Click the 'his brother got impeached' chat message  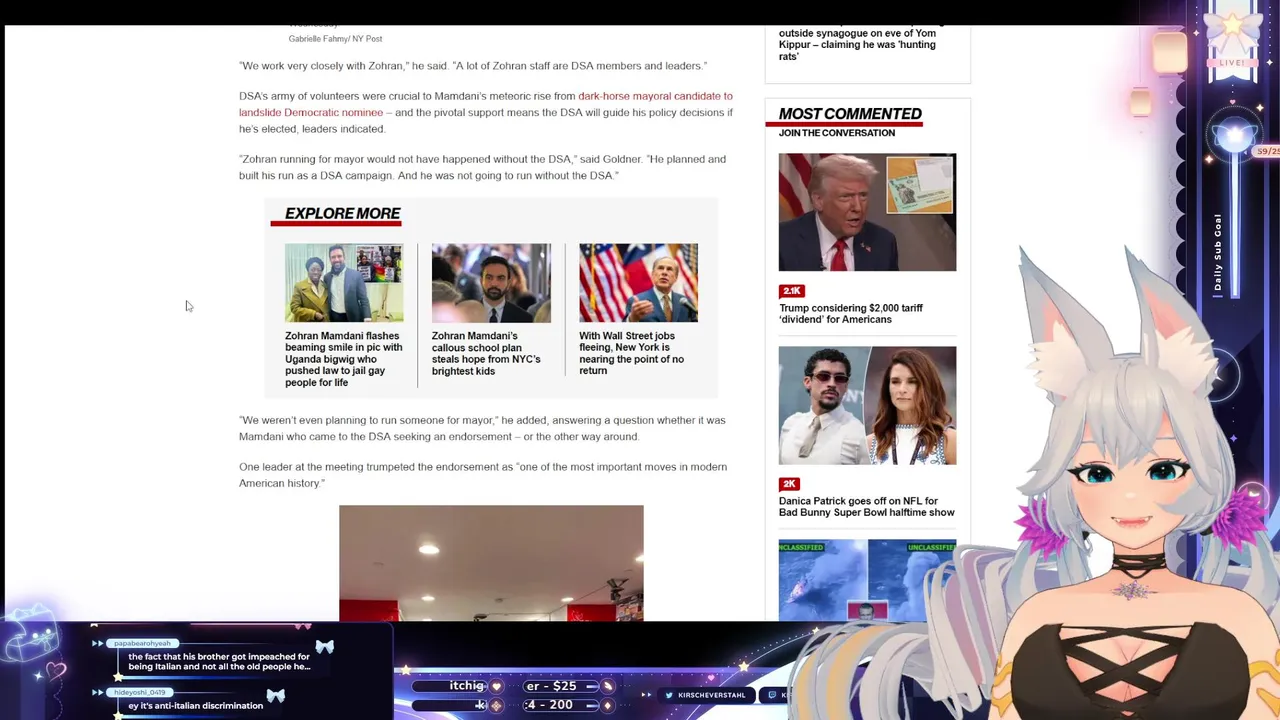[x=219, y=662]
